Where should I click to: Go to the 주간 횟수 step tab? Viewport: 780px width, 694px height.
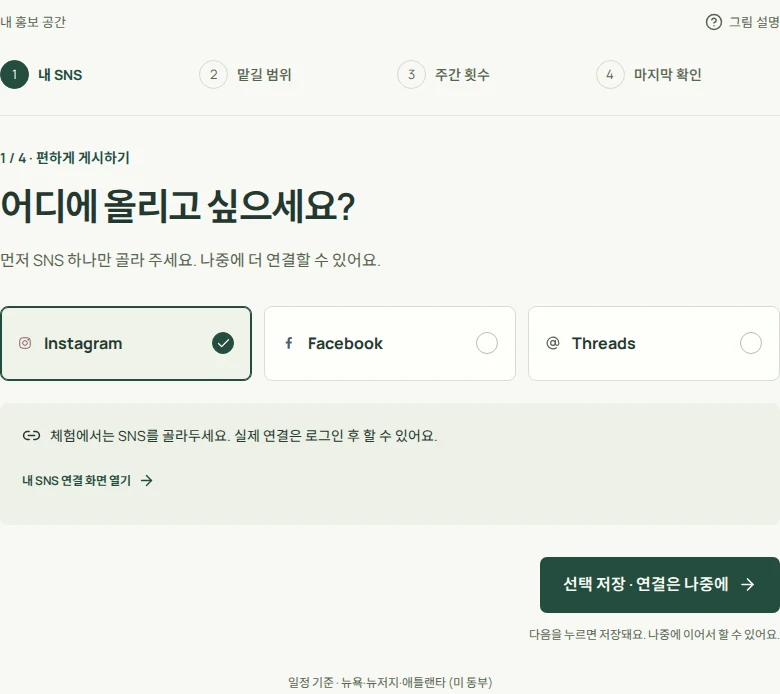[444, 75]
